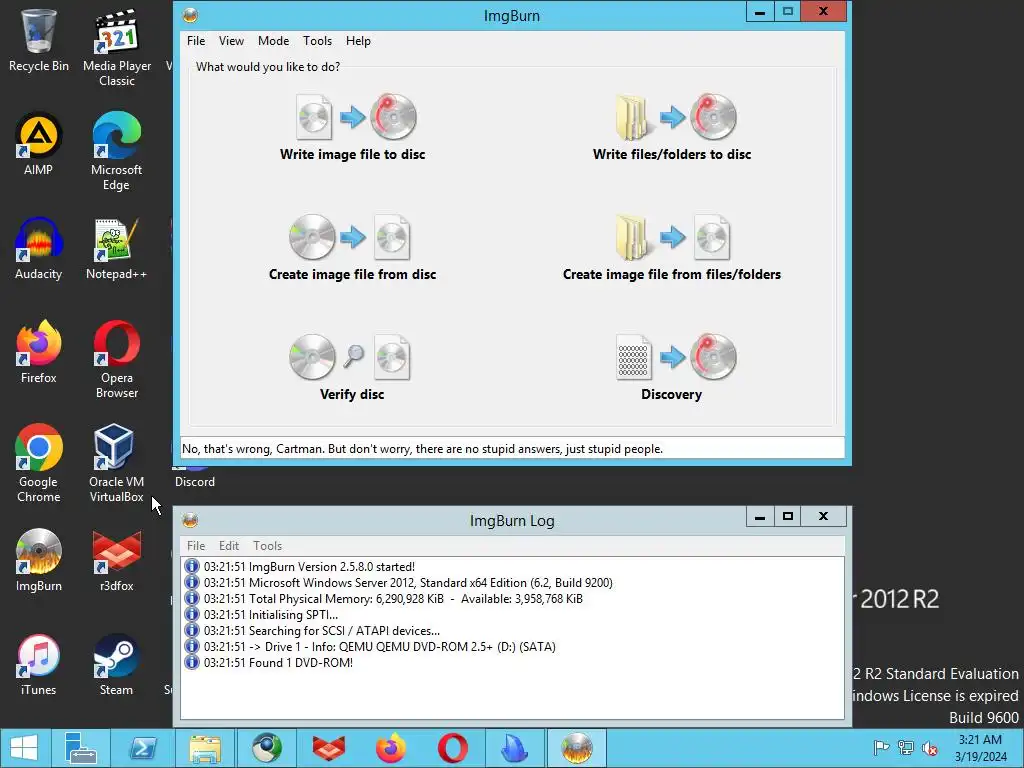Open Action Center flag in system tray
Viewport: 1024px width, 768px height.
click(881, 748)
